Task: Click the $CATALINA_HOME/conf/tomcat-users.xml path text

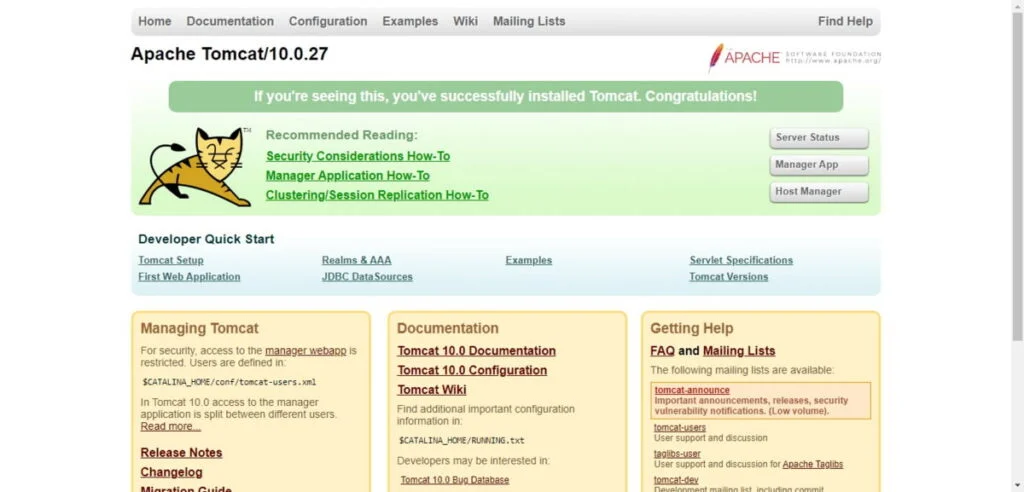Action: 229,382
